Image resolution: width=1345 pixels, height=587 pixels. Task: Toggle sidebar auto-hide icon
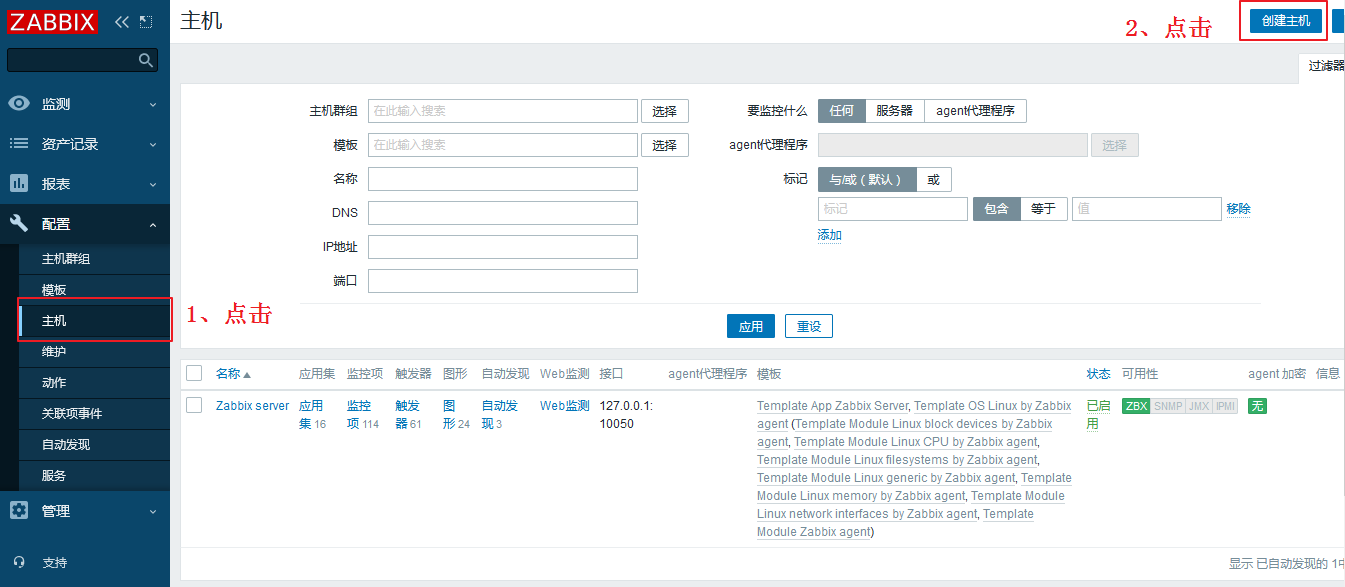click(x=146, y=21)
